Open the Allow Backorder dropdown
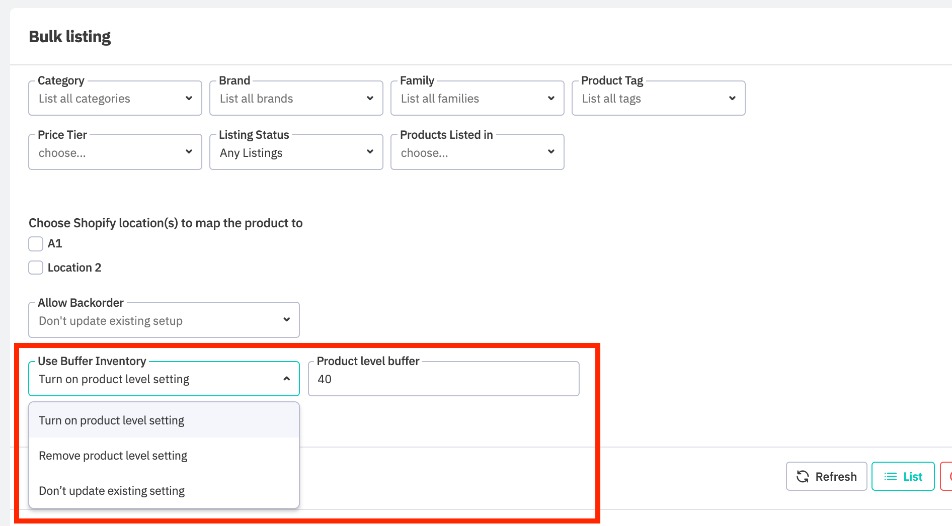Image resolution: width=952 pixels, height=526 pixels. pyautogui.click(x=164, y=321)
